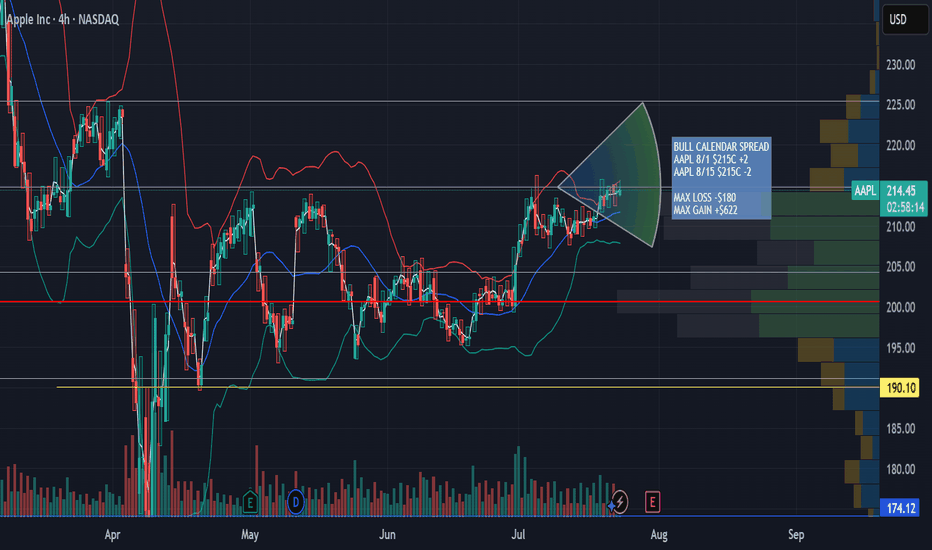Click the Aug label on time axis
The width and height of the screenshot is (932, 550).
(x=659, y=535)
